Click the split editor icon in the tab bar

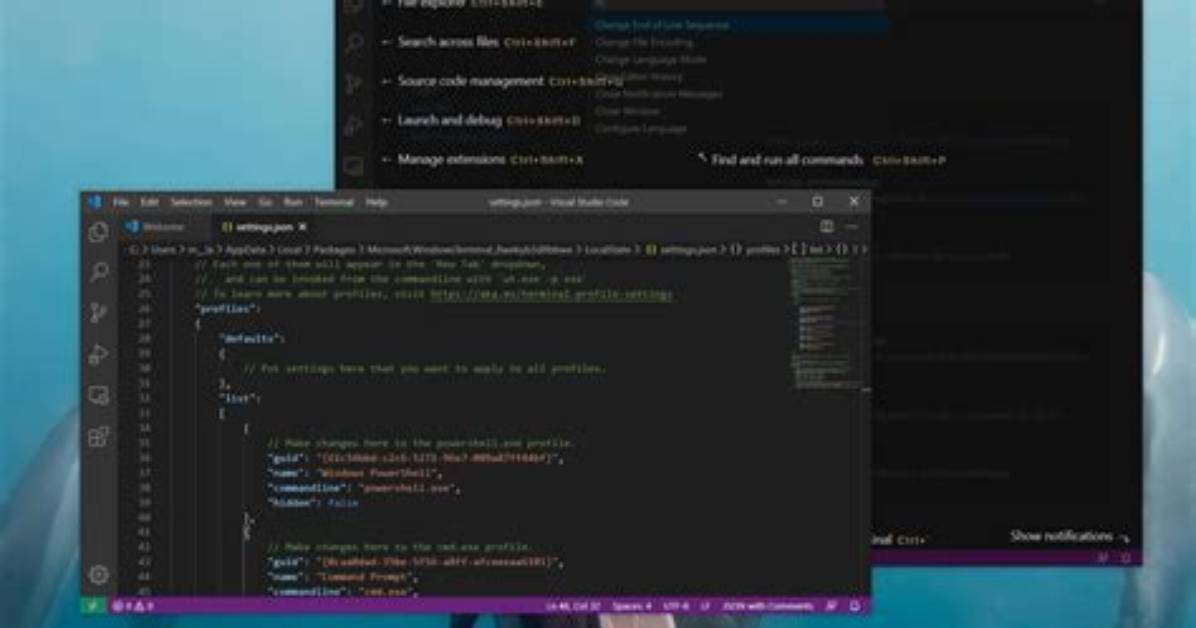826,226
